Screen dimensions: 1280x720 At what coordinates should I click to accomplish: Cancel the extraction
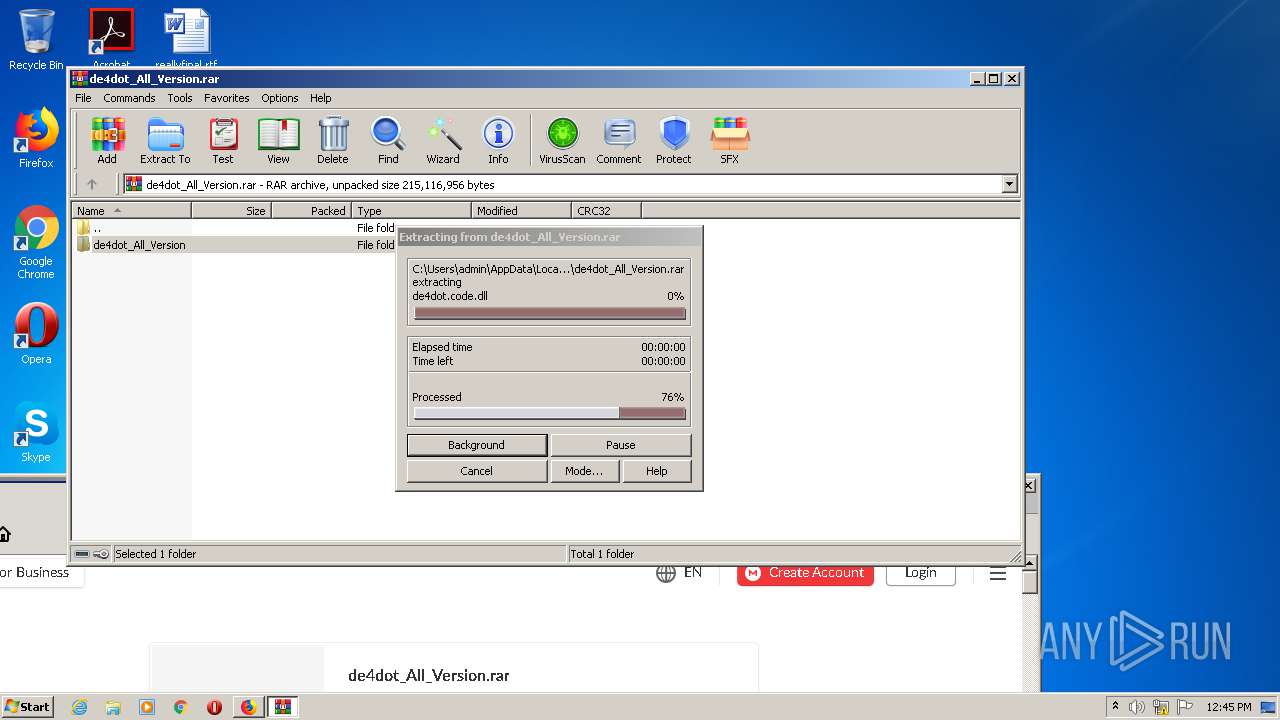[477, 471]
